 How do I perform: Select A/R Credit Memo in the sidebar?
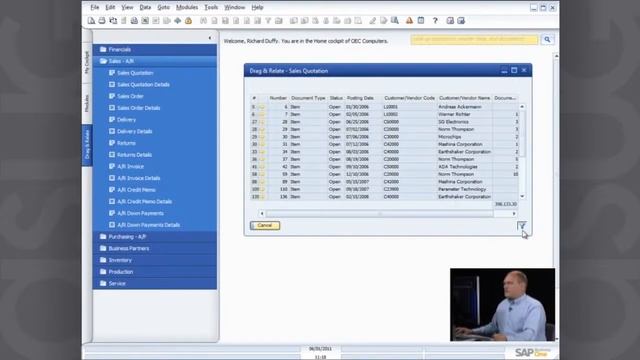(136, 190)
